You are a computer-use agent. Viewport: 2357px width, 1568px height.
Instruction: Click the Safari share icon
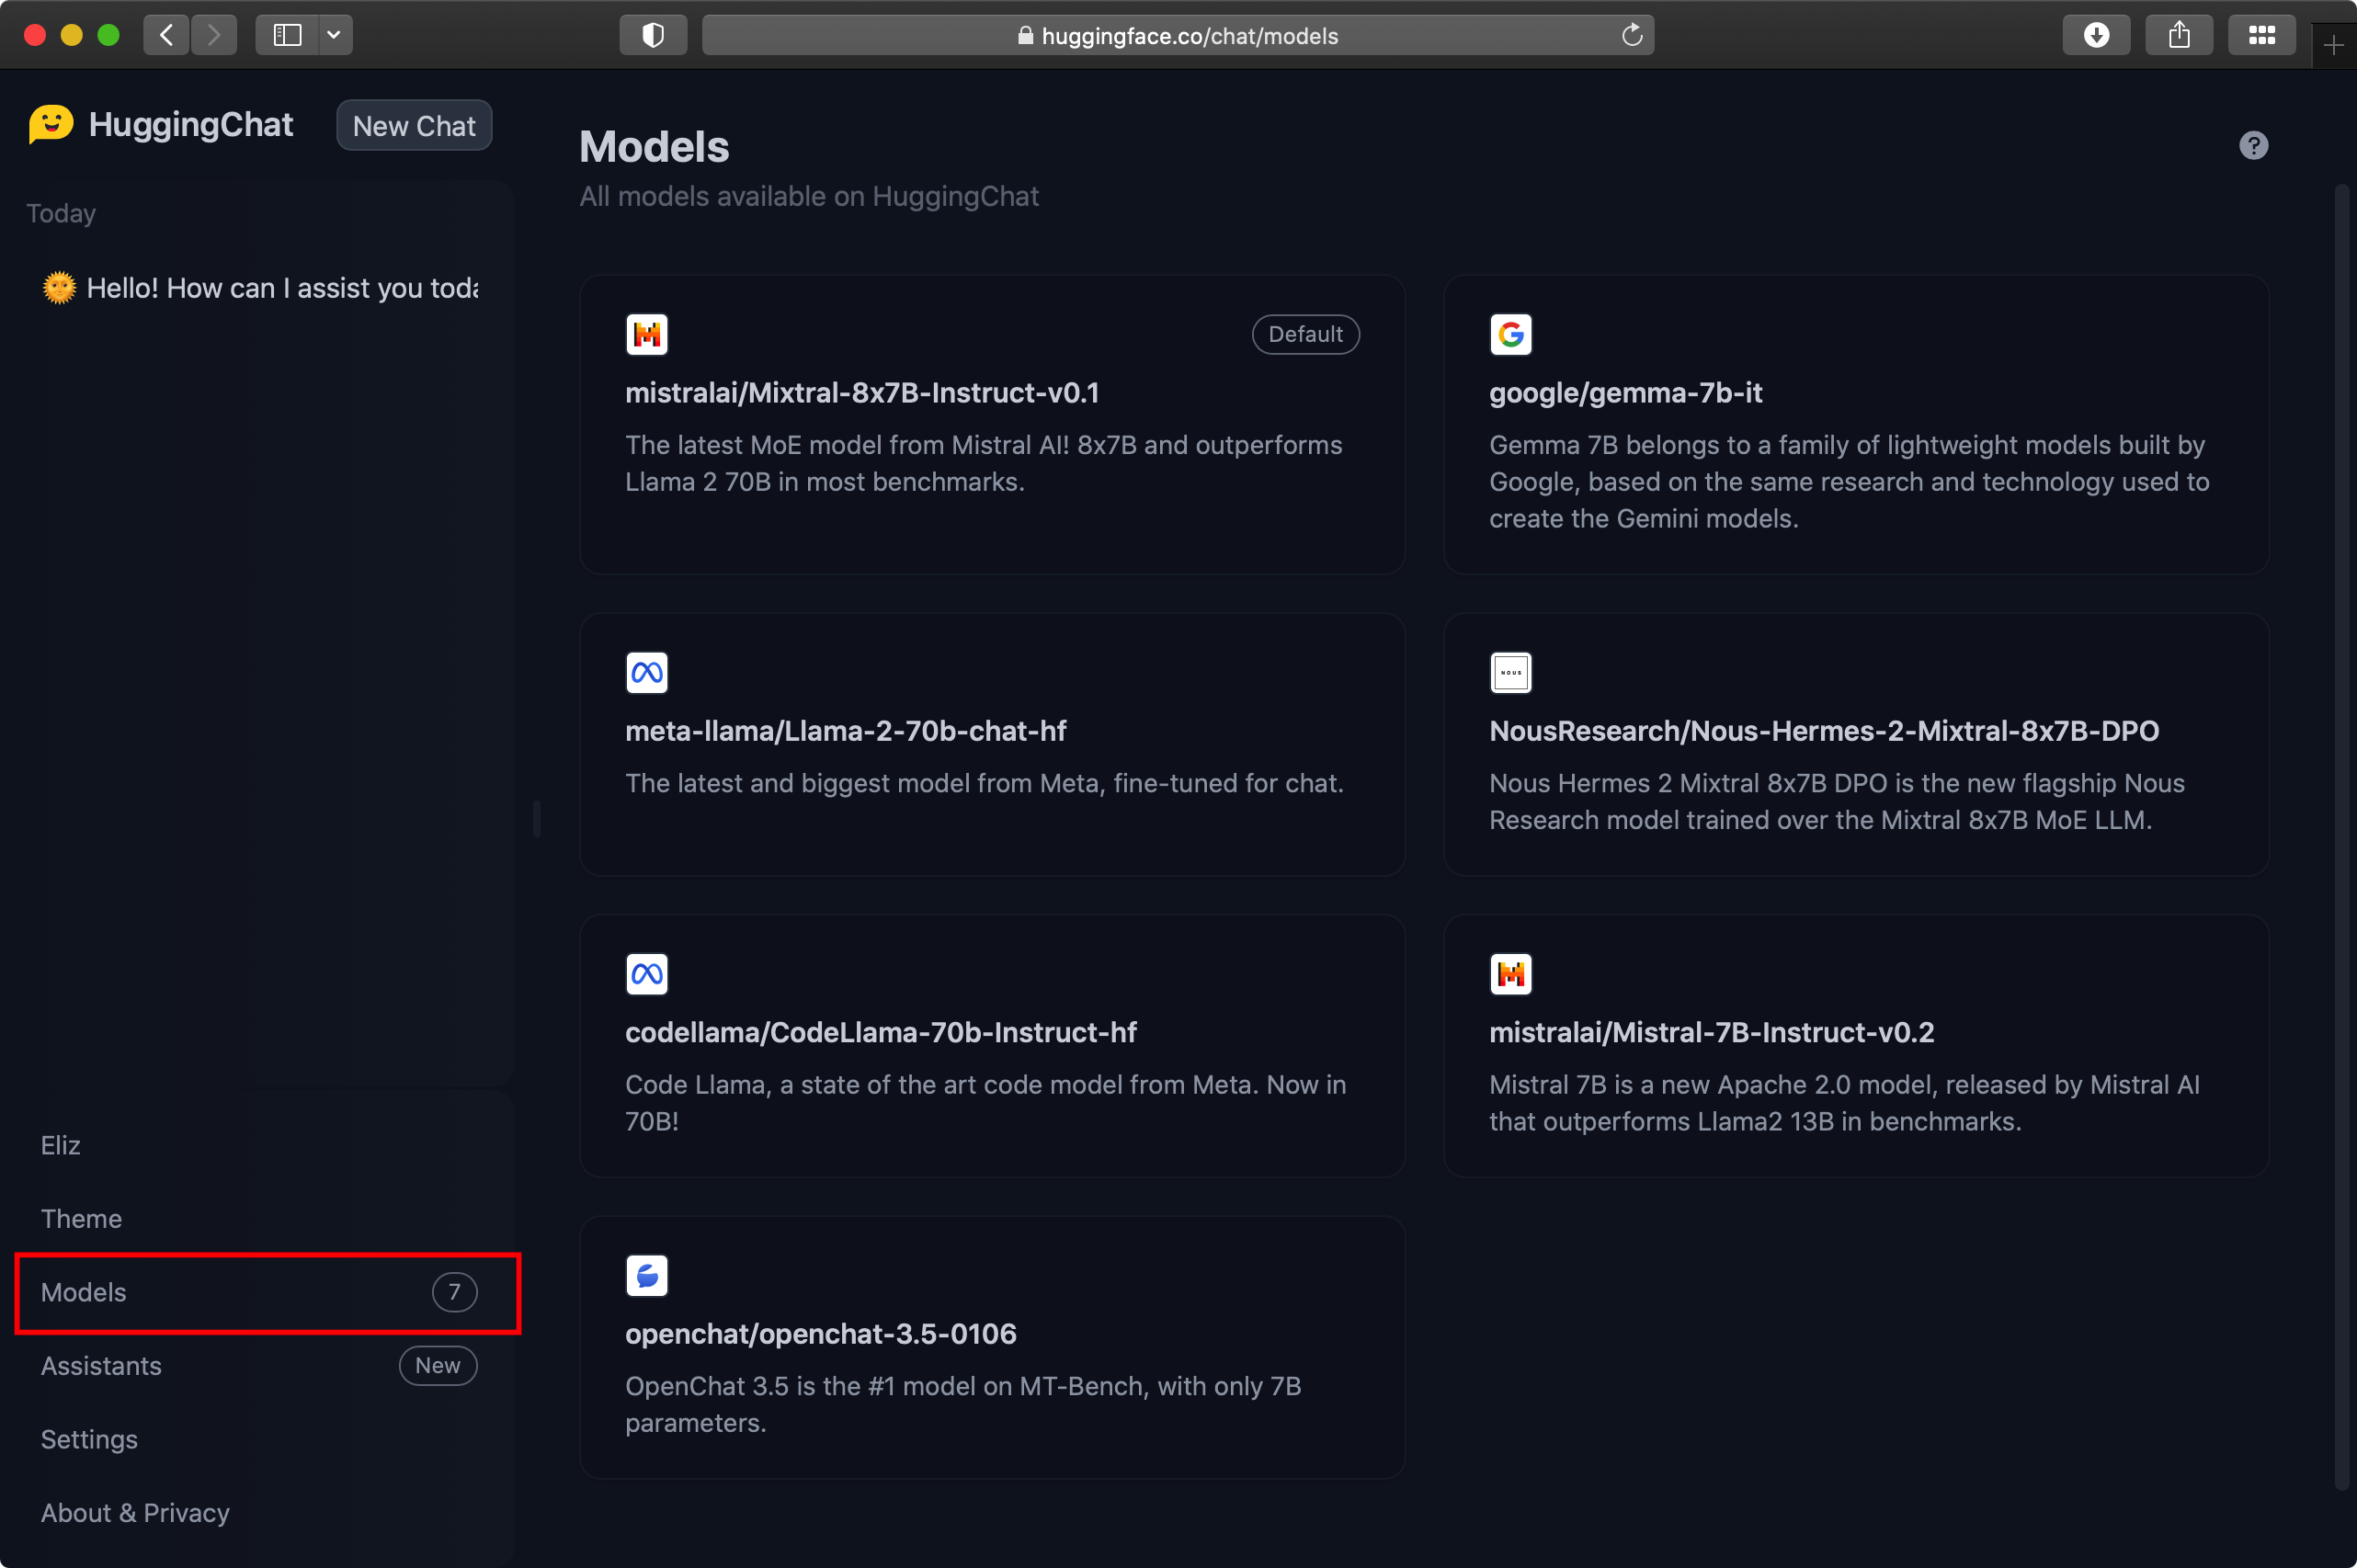click(2179, 35)
